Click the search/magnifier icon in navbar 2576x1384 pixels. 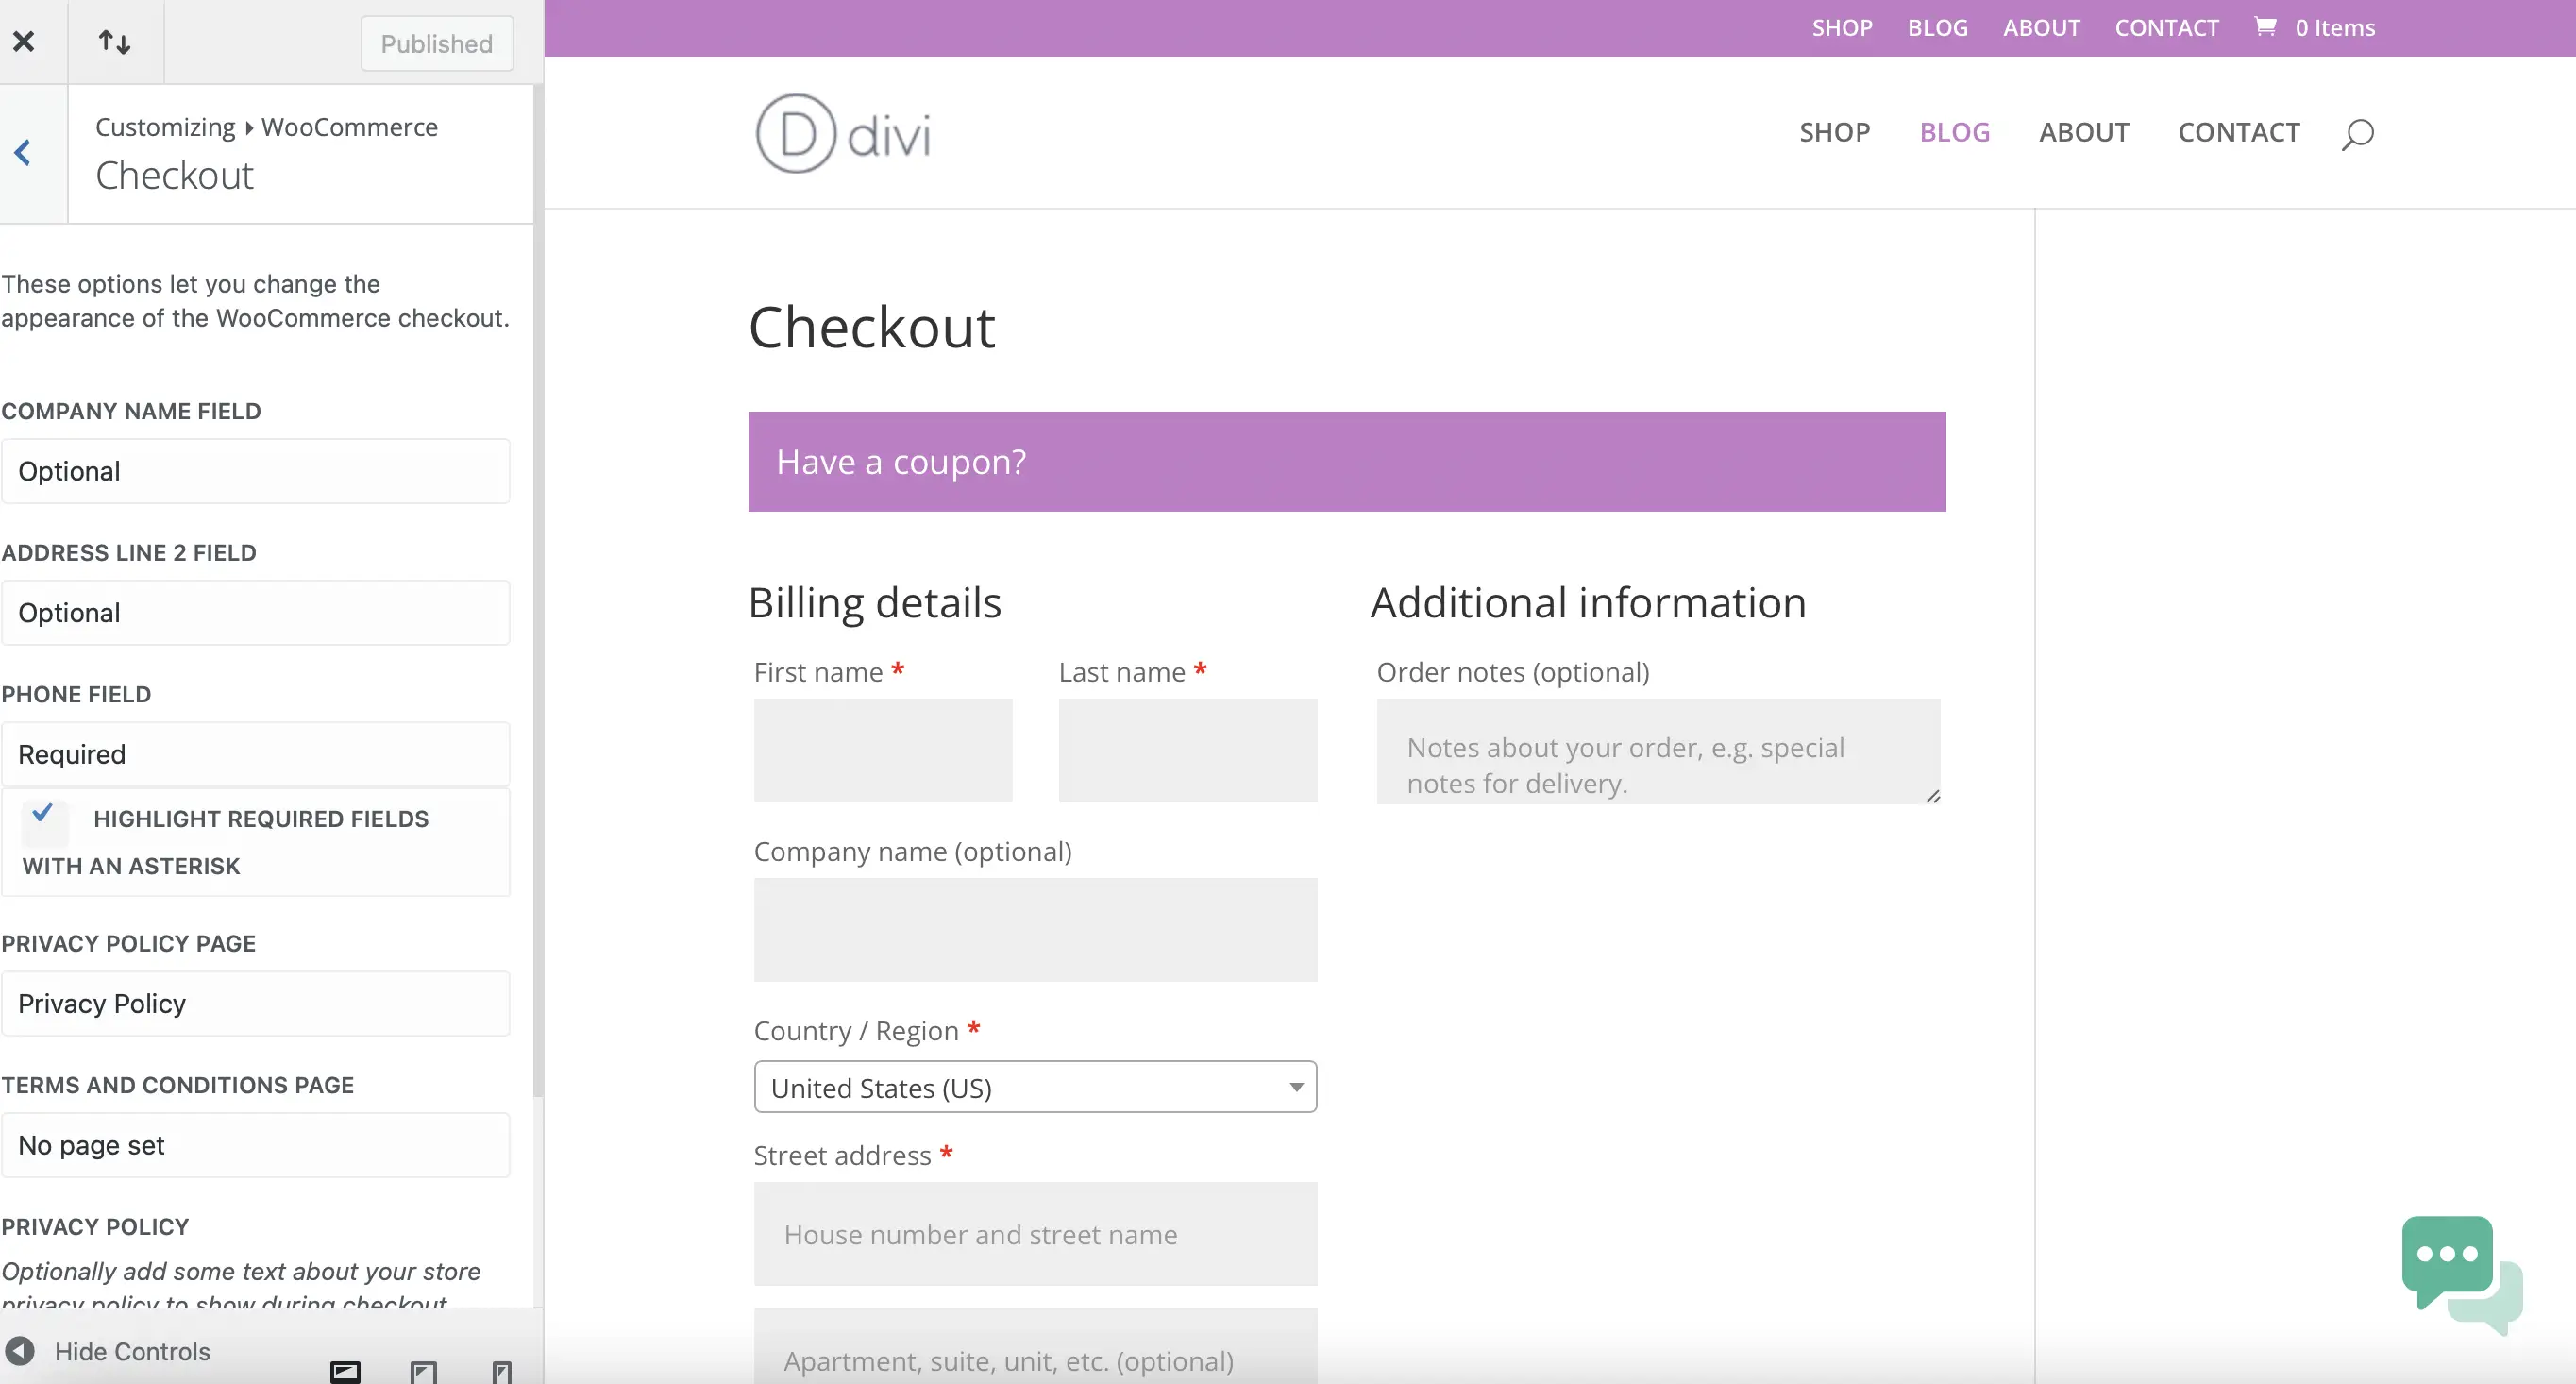(x=2360, y=133)
